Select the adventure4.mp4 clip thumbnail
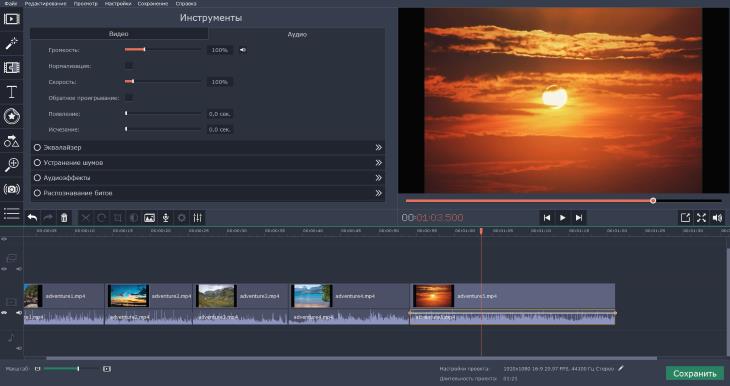Viewport: 730px width, 386px height. coord(311,296)
